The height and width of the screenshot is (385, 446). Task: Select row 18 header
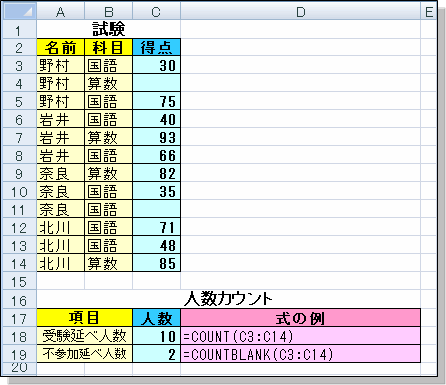tap(19, 336)
